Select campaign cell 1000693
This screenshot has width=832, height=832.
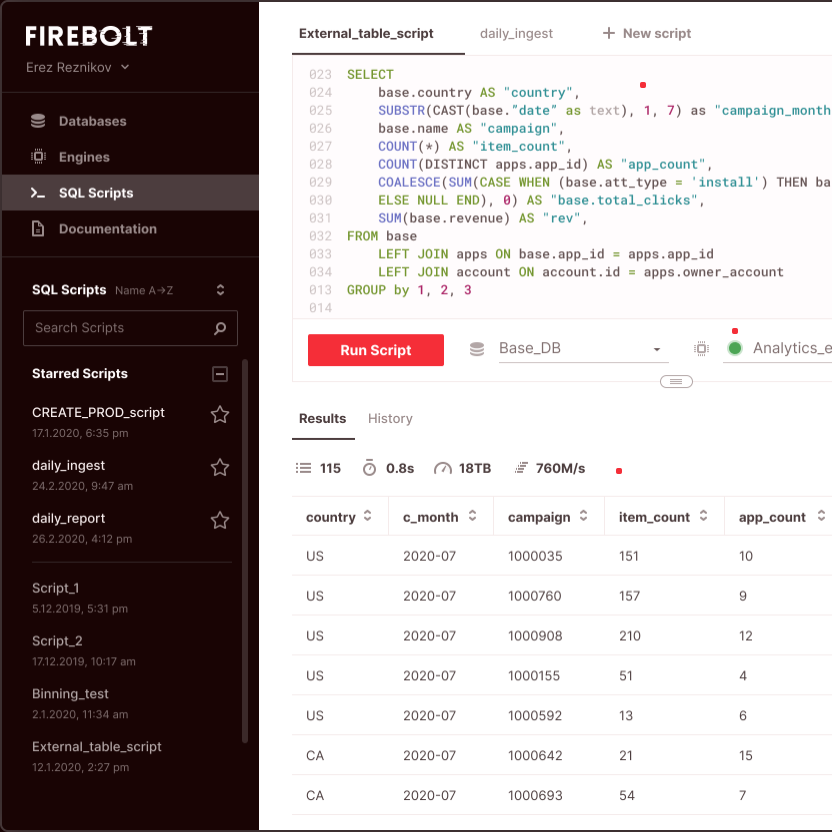pos(535,795)
